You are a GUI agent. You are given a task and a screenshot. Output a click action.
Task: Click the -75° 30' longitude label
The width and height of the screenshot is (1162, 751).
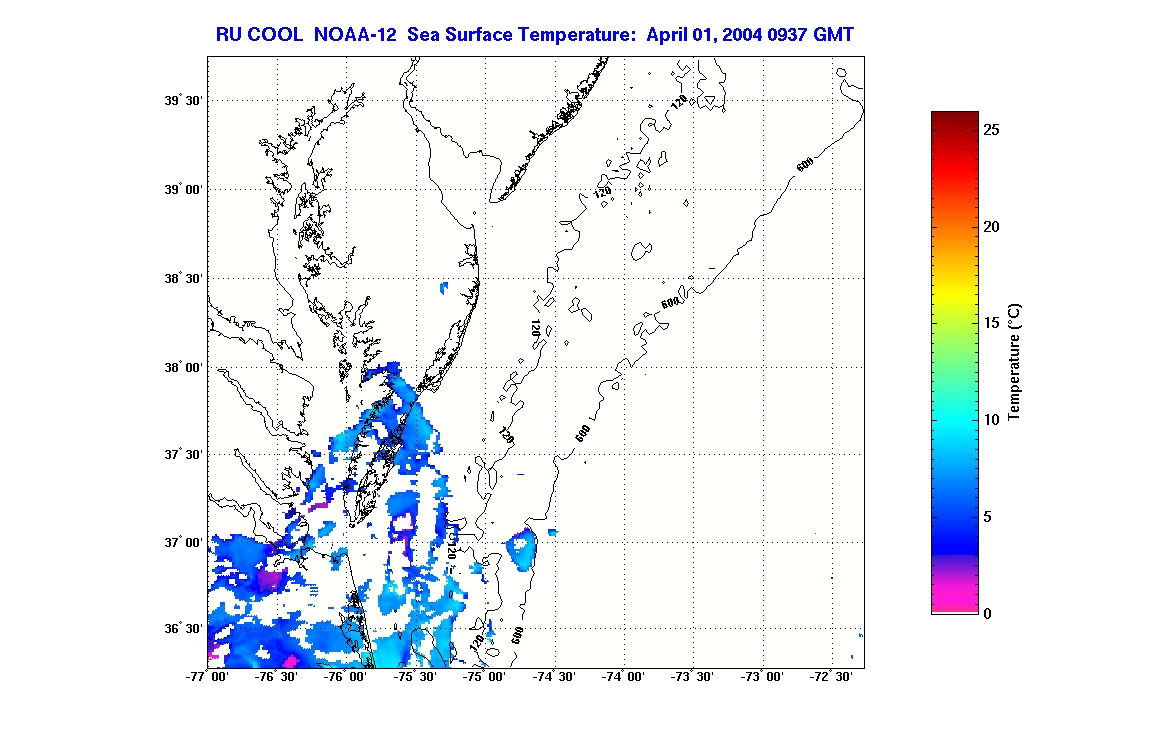(x=414, y=677)
